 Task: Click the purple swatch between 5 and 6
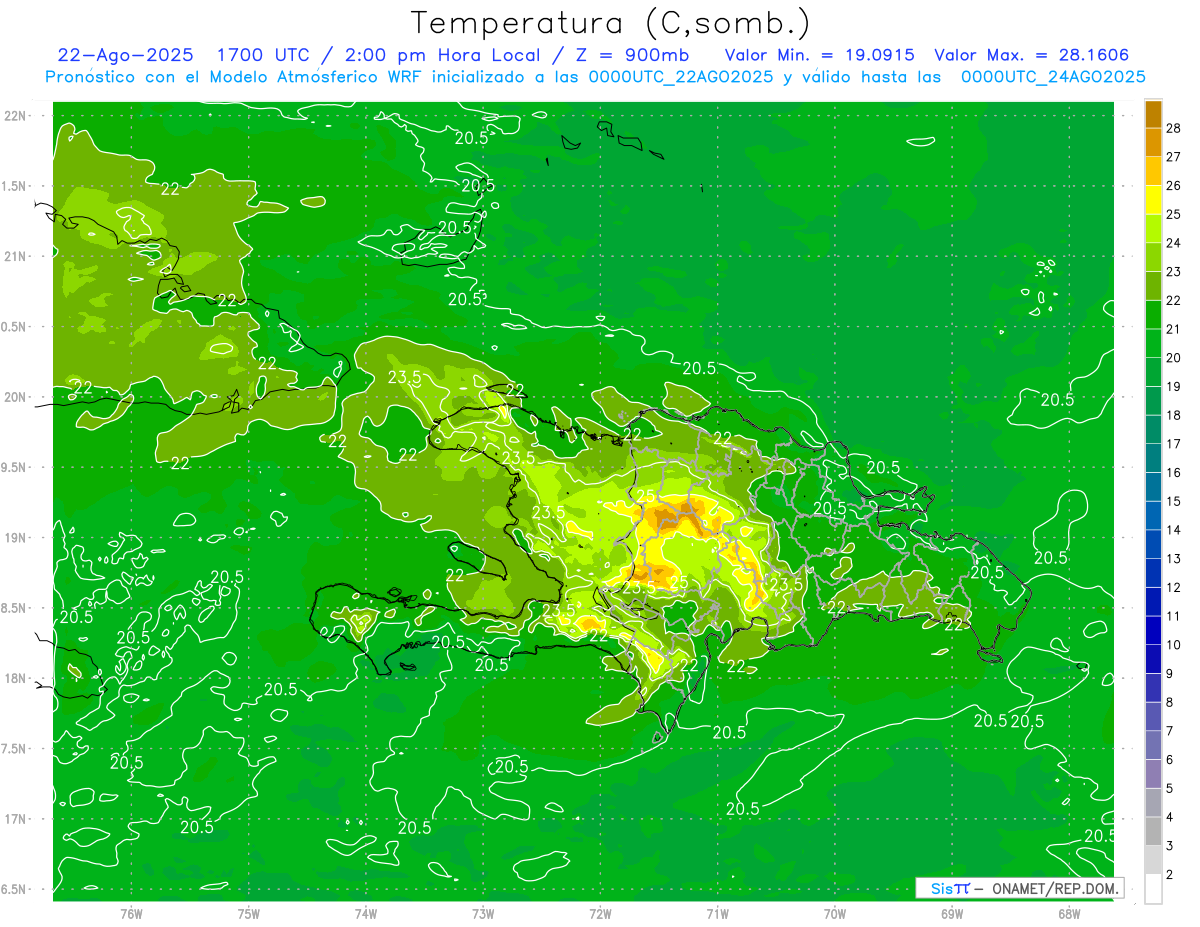click(1153, 774)
